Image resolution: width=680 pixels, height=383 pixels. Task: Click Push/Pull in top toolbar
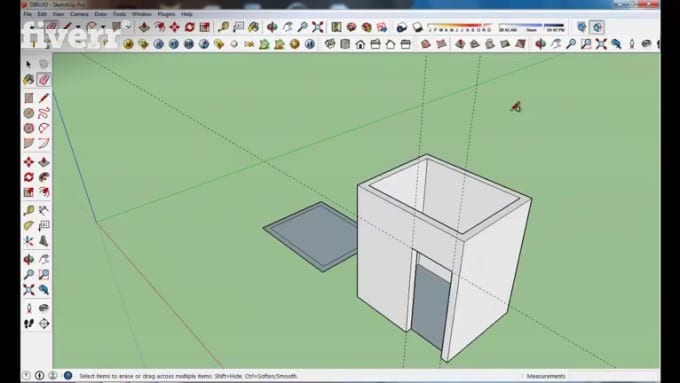click(x=144, y=27)
